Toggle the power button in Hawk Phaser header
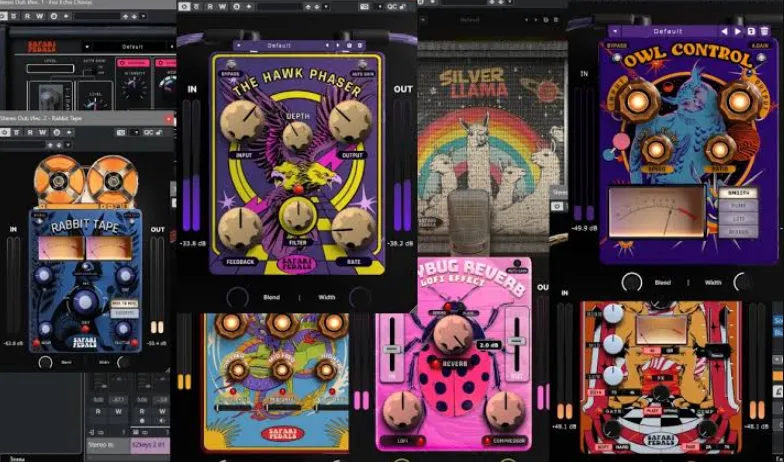 [186, 6]
